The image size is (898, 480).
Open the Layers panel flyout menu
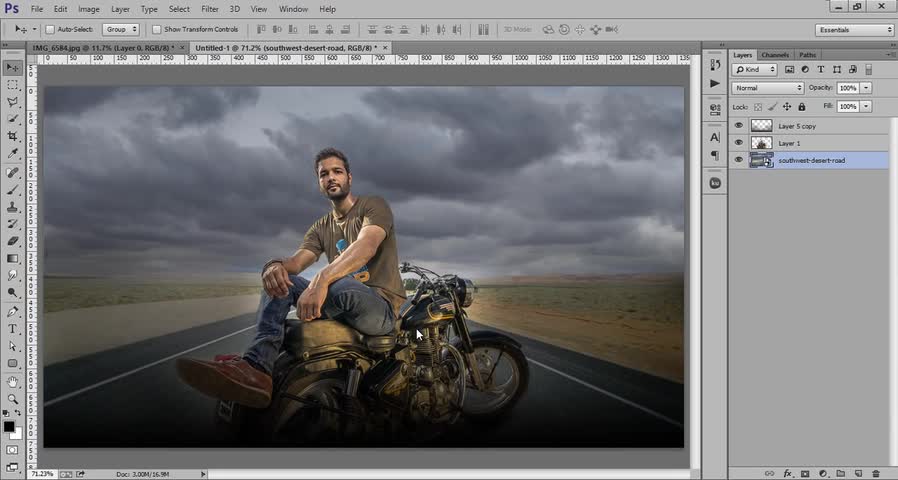(x=889, y=54)
